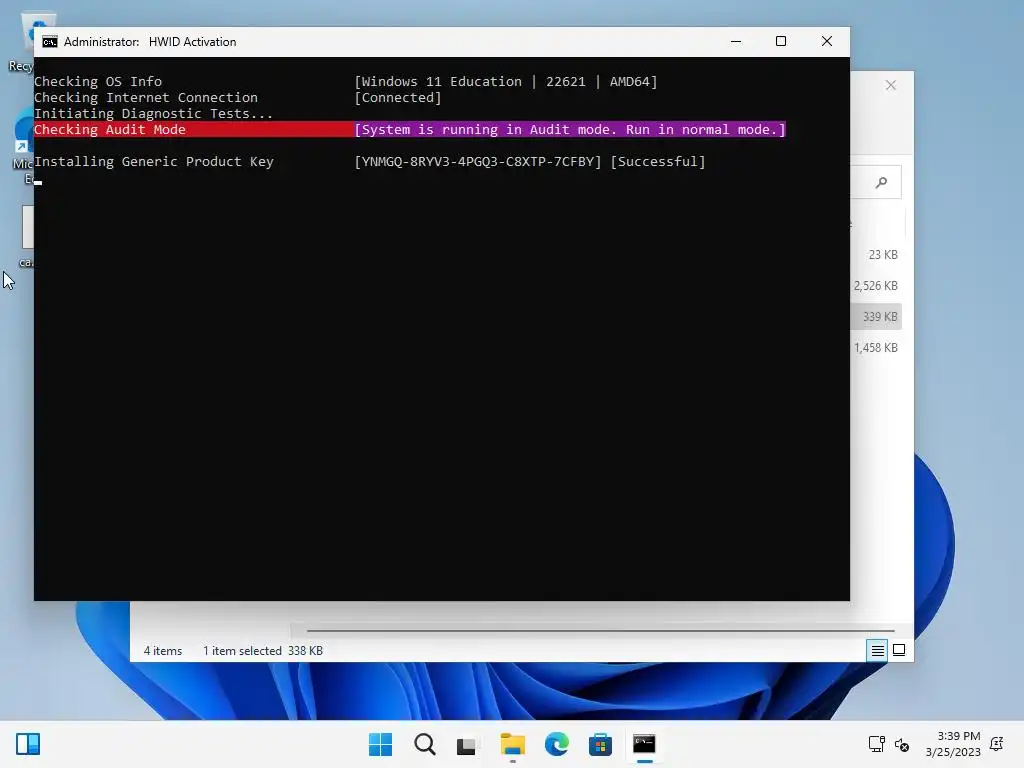
Task: Click the '[Successful]' result text
Action: pos(658,161)
